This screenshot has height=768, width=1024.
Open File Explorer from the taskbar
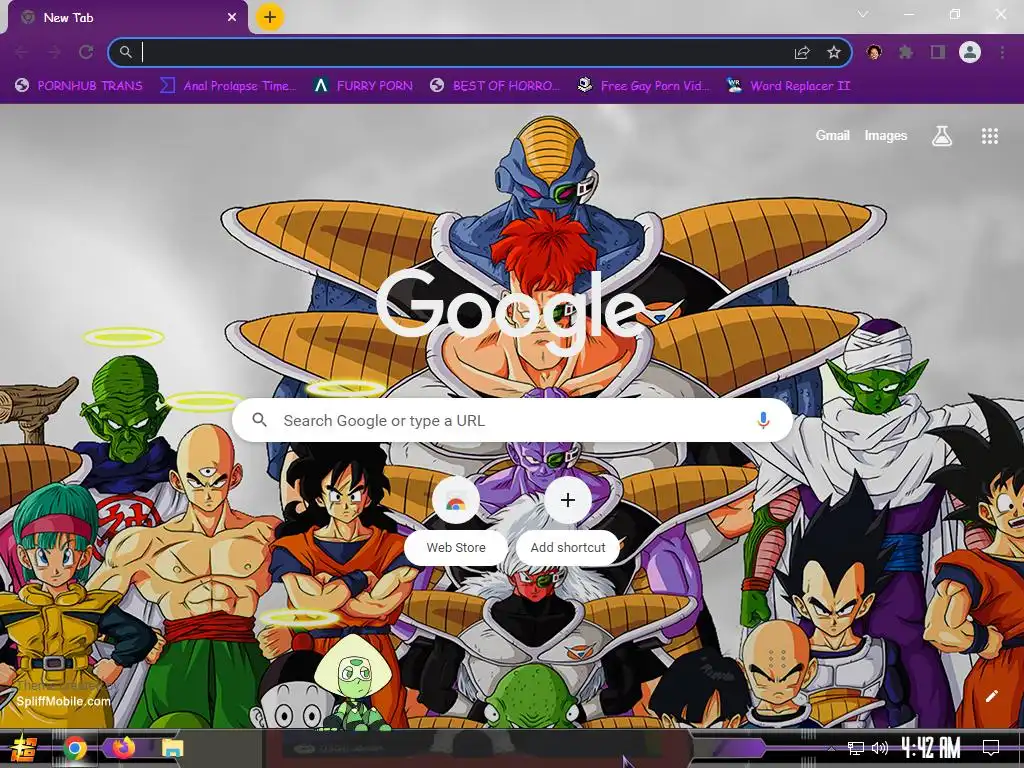[172, 748]
